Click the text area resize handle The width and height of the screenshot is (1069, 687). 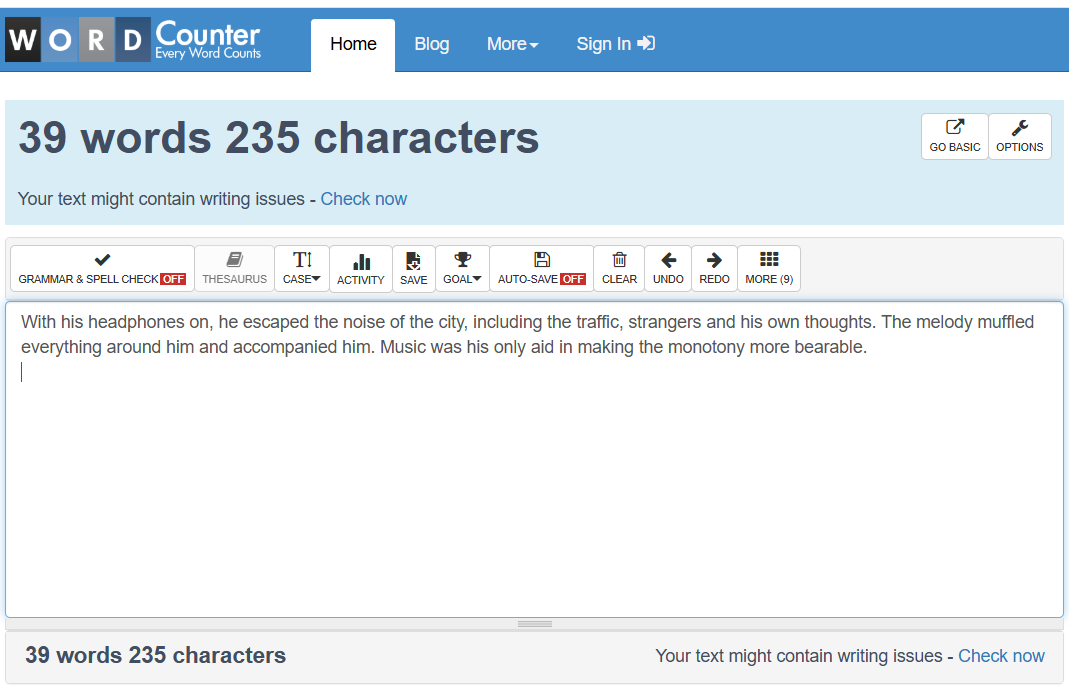point(534,624)
